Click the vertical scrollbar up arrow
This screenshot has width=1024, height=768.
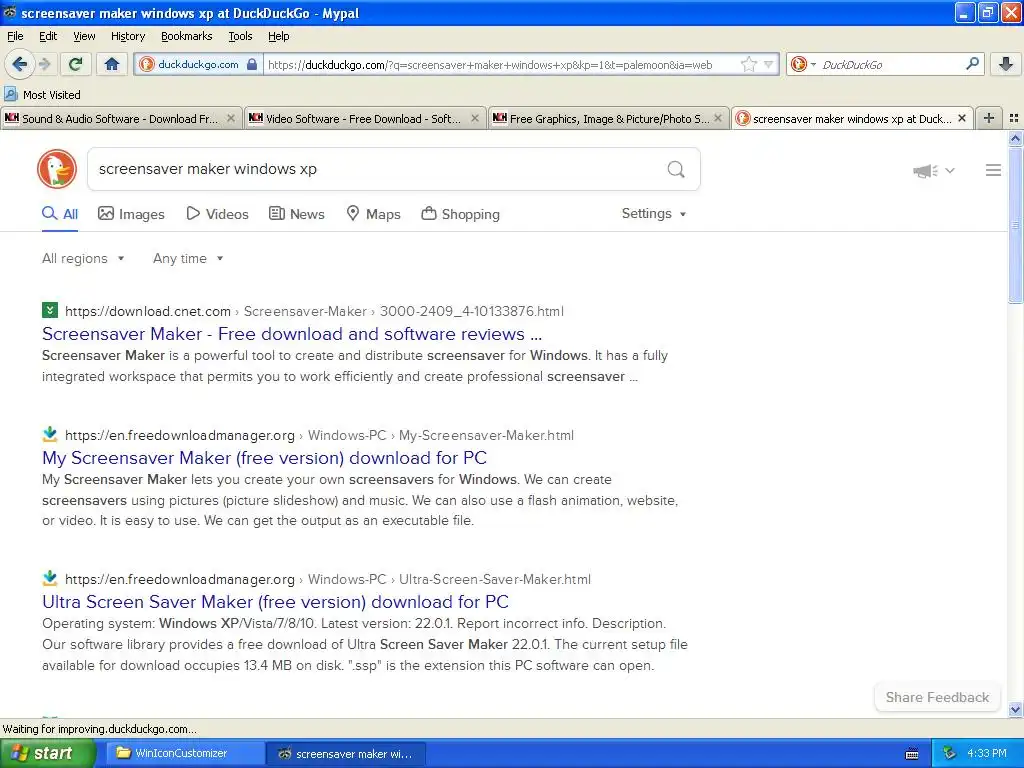(1015, 138)
